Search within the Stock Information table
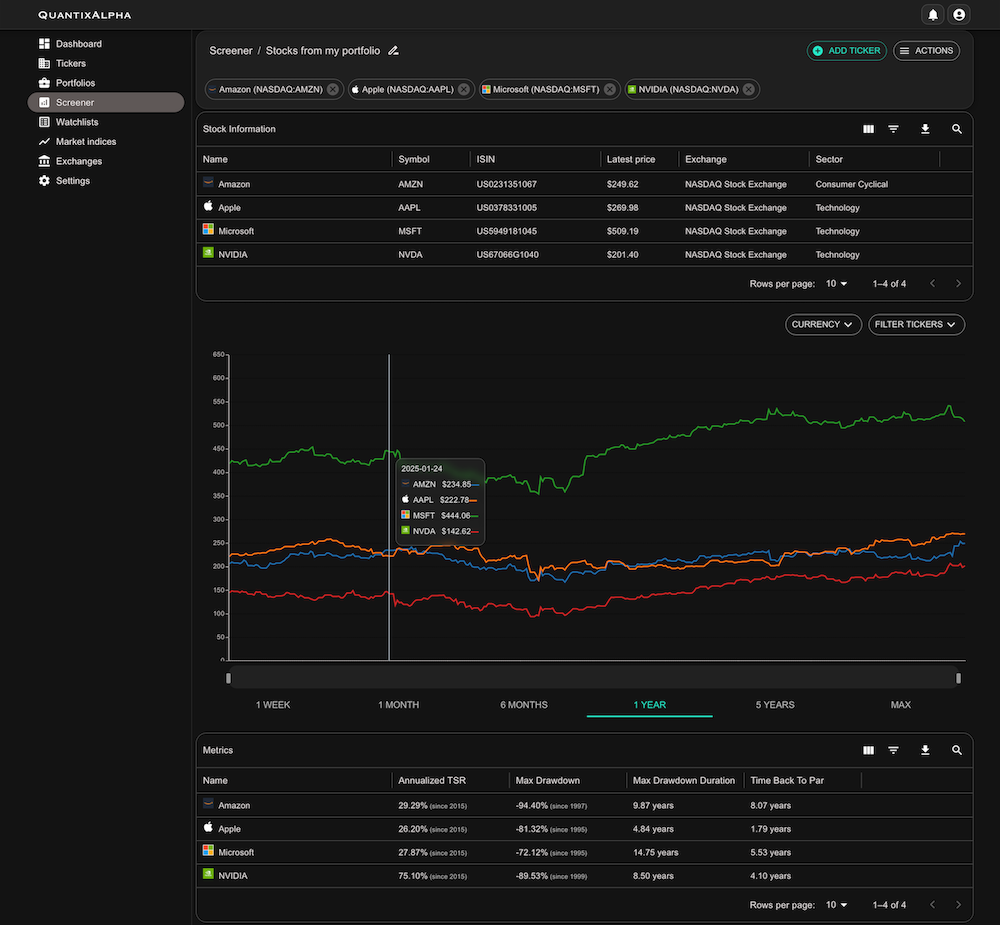This screenshot has width=1000, height=925. pos(957,129)
